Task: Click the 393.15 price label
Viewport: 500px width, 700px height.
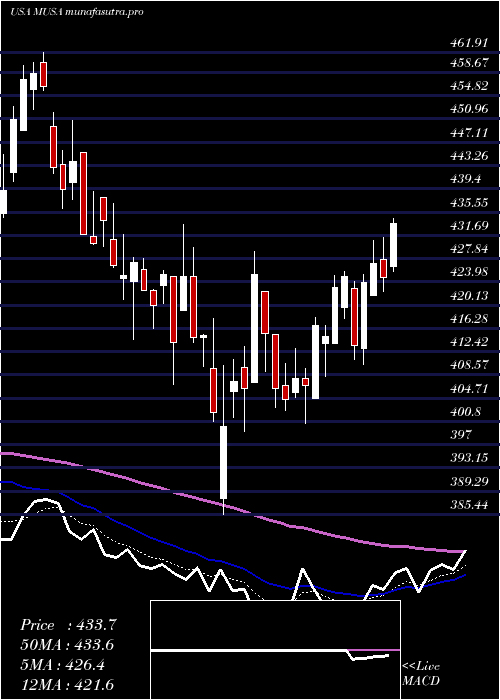Action: (x=469, y=458)
